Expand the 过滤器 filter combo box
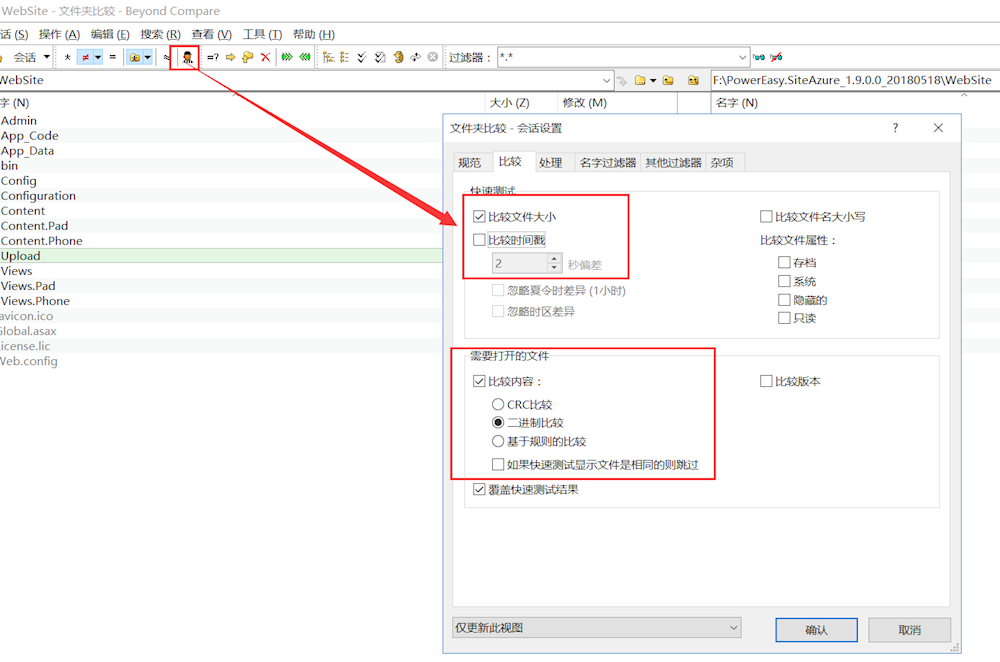1000x662 pixels. pos(742,58)
